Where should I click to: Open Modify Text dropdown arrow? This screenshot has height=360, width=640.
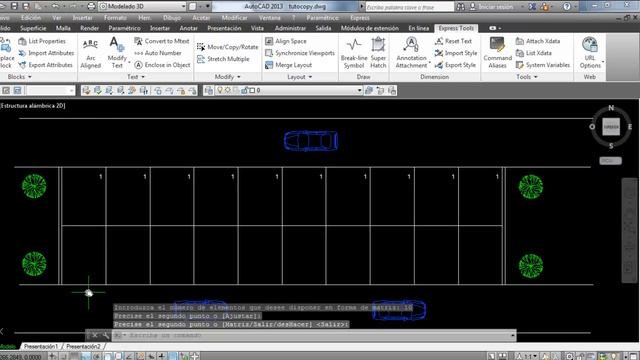(129, 62)
